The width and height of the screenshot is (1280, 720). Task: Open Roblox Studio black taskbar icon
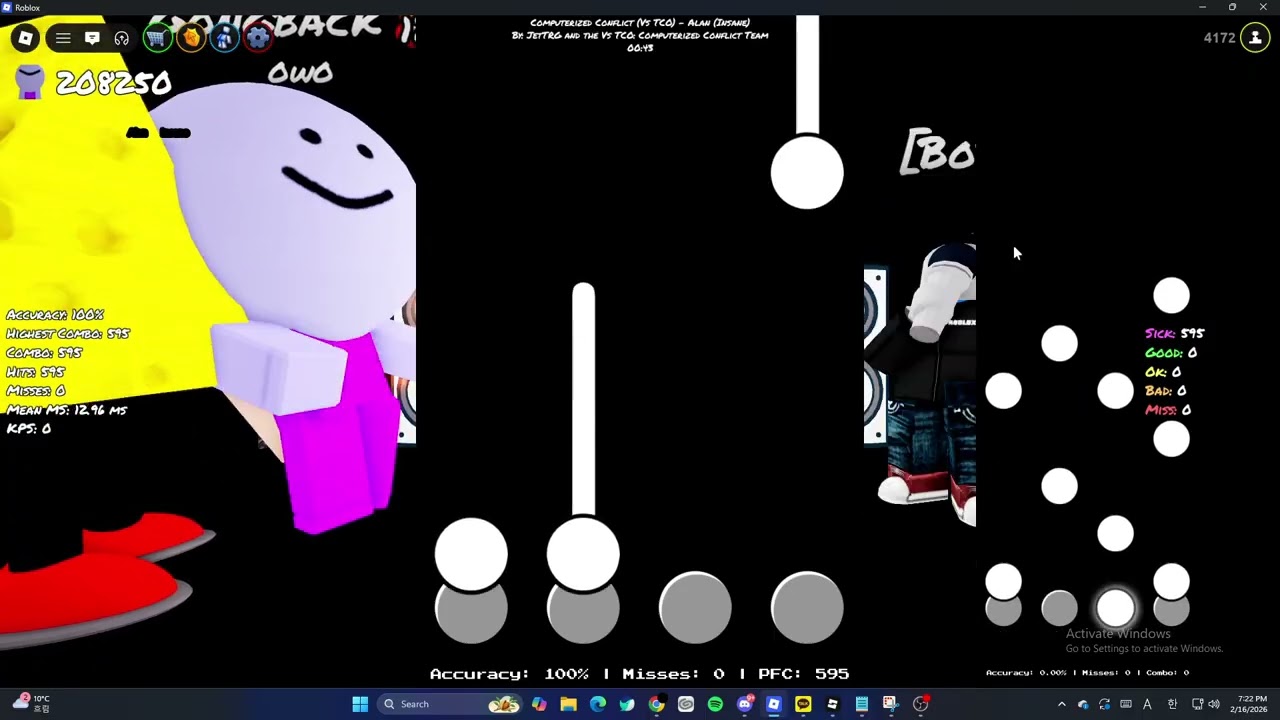point(832,704)
